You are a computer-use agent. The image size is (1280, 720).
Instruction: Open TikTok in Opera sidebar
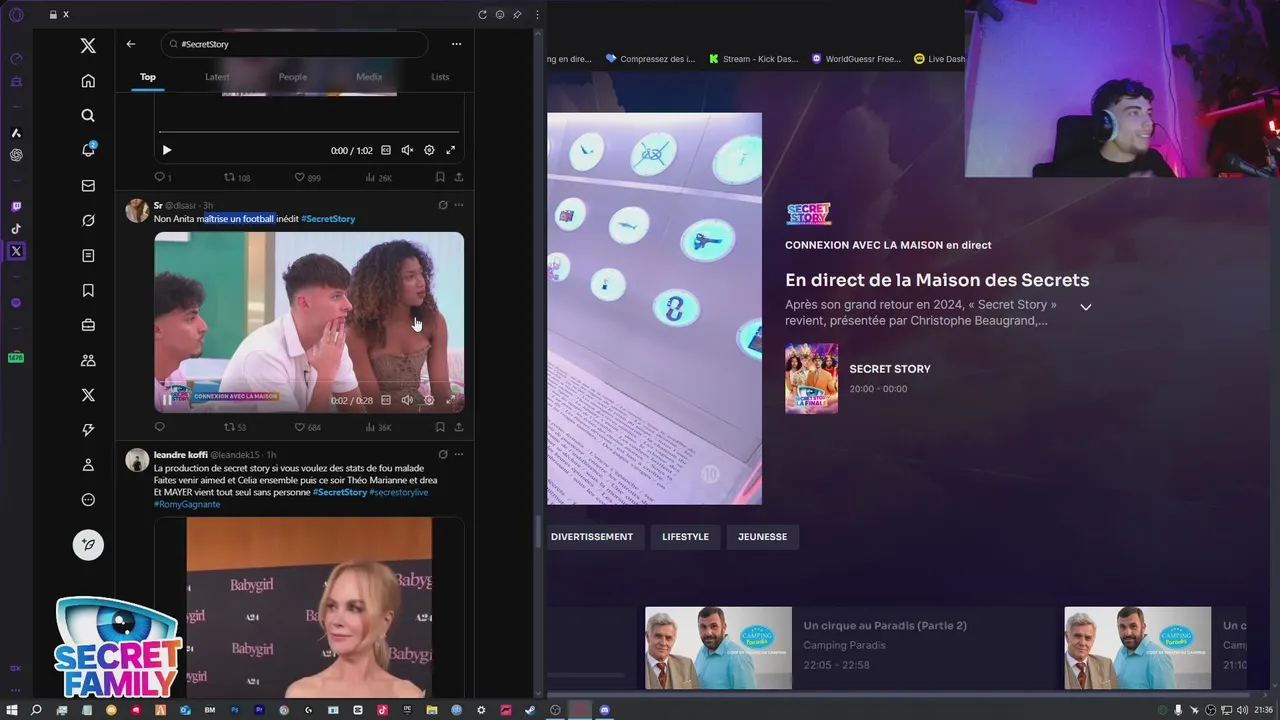point(16,229)
